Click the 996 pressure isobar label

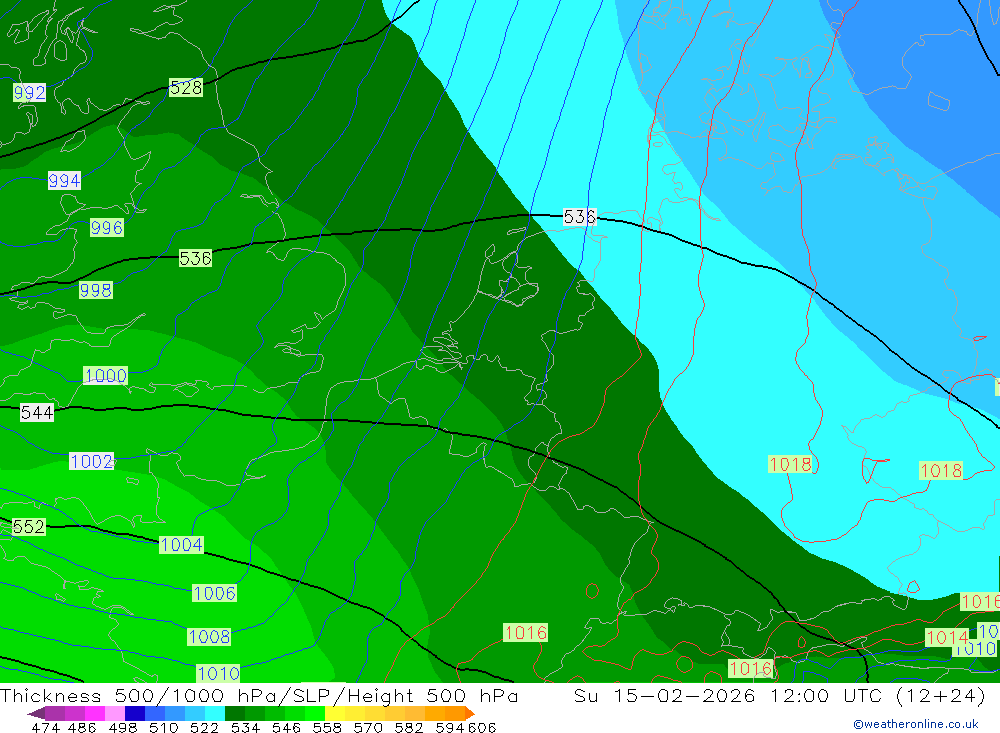(x=107, y=227)
